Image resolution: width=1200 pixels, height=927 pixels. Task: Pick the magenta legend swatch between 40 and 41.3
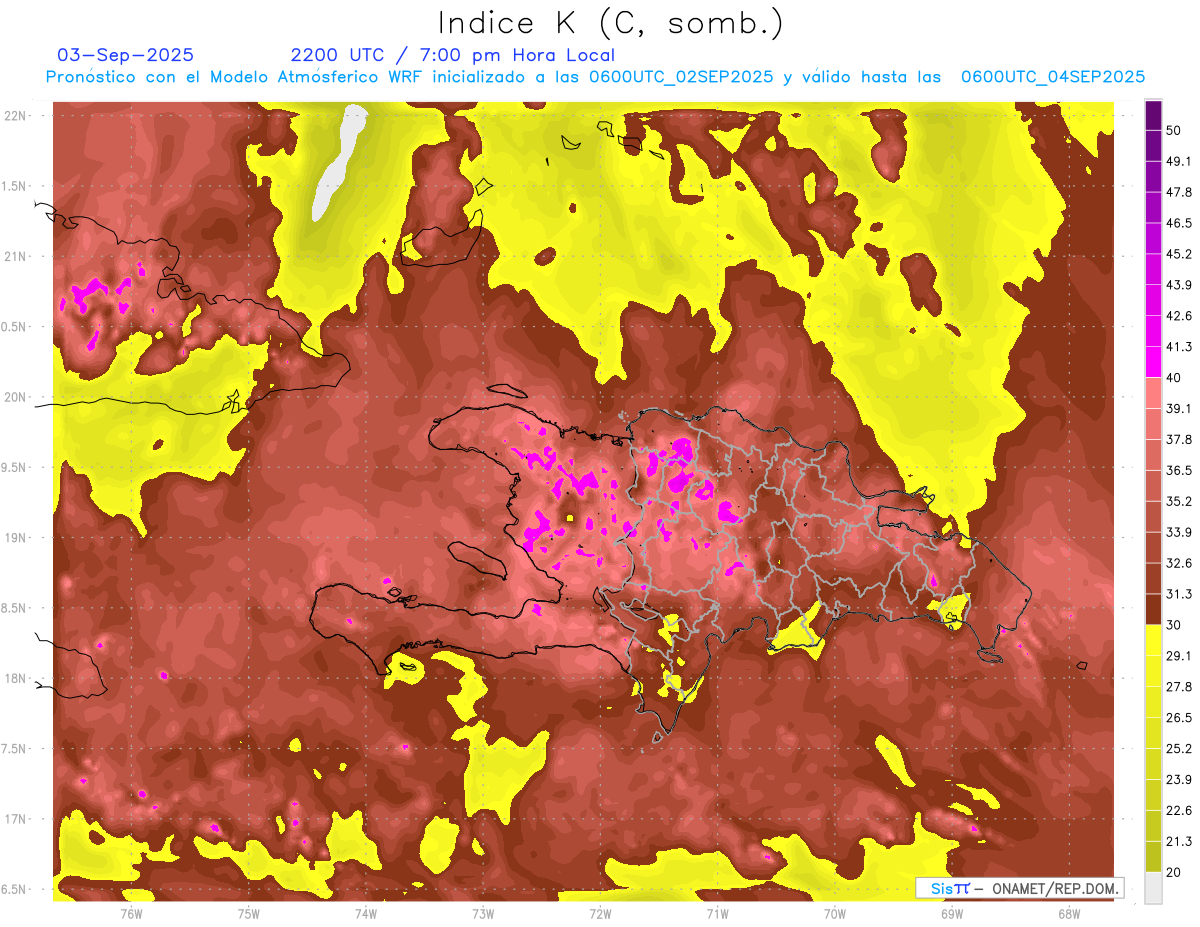pyautogui.click(x=1153, y=362)
